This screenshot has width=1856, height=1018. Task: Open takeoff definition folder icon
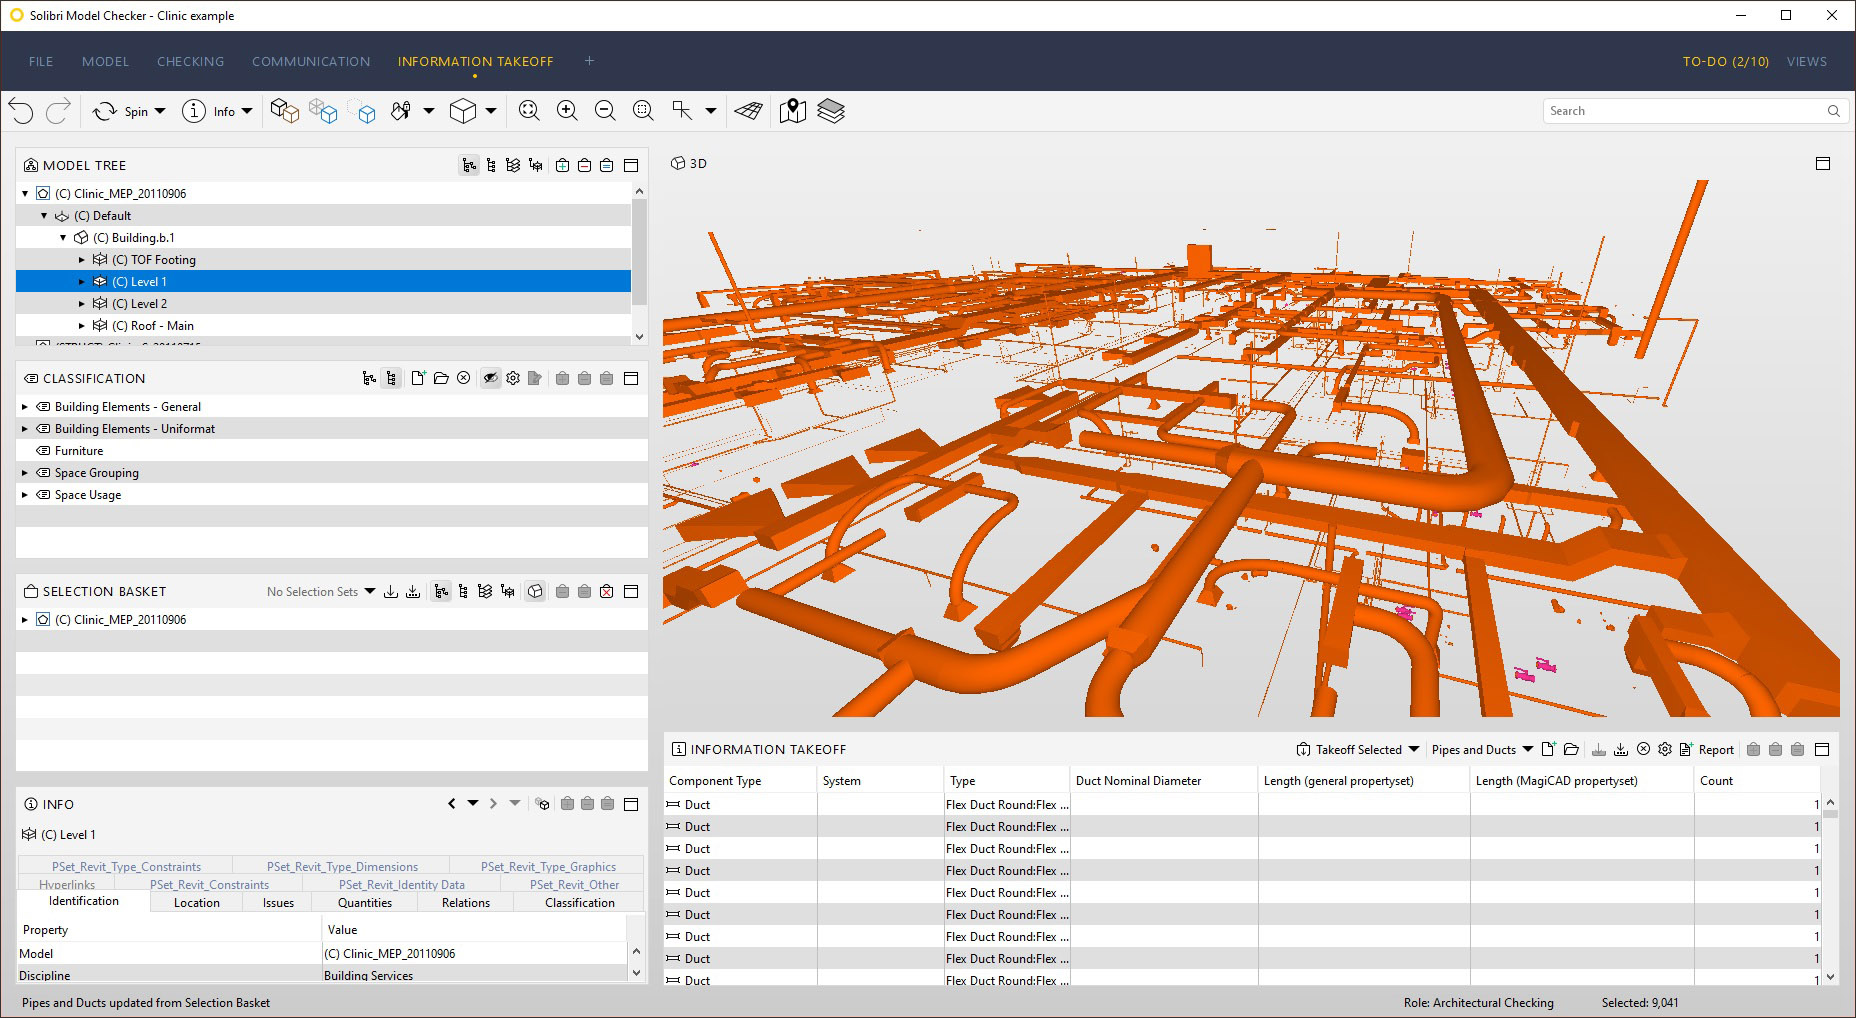click(1571, 749)
